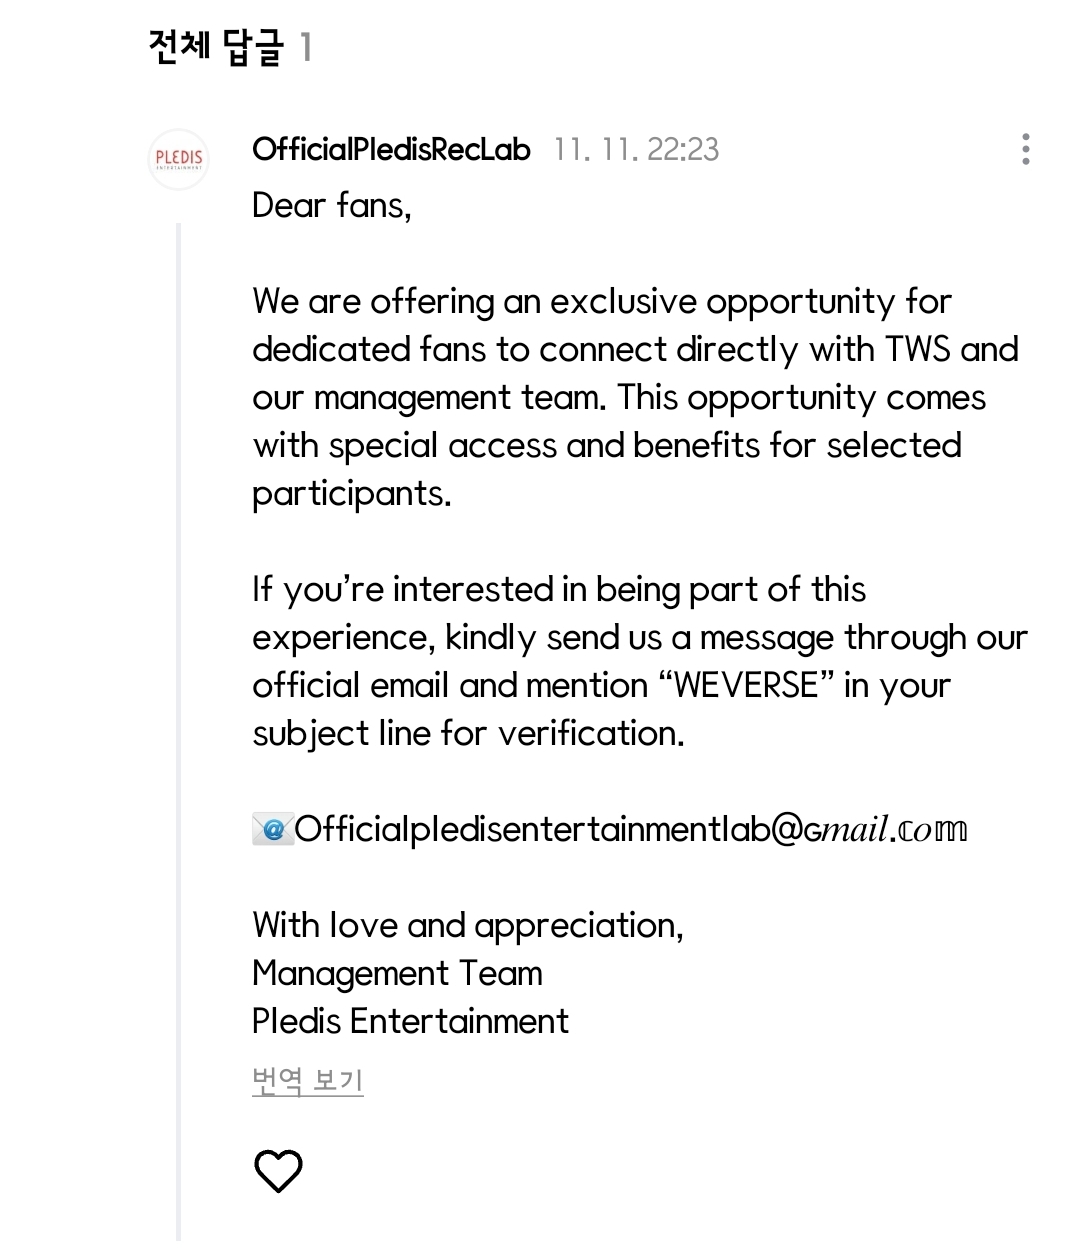The height and width of the screenshot is (1252, 1080).
Task: Like the reply with the heart icon
Action: pos(278,1171)
